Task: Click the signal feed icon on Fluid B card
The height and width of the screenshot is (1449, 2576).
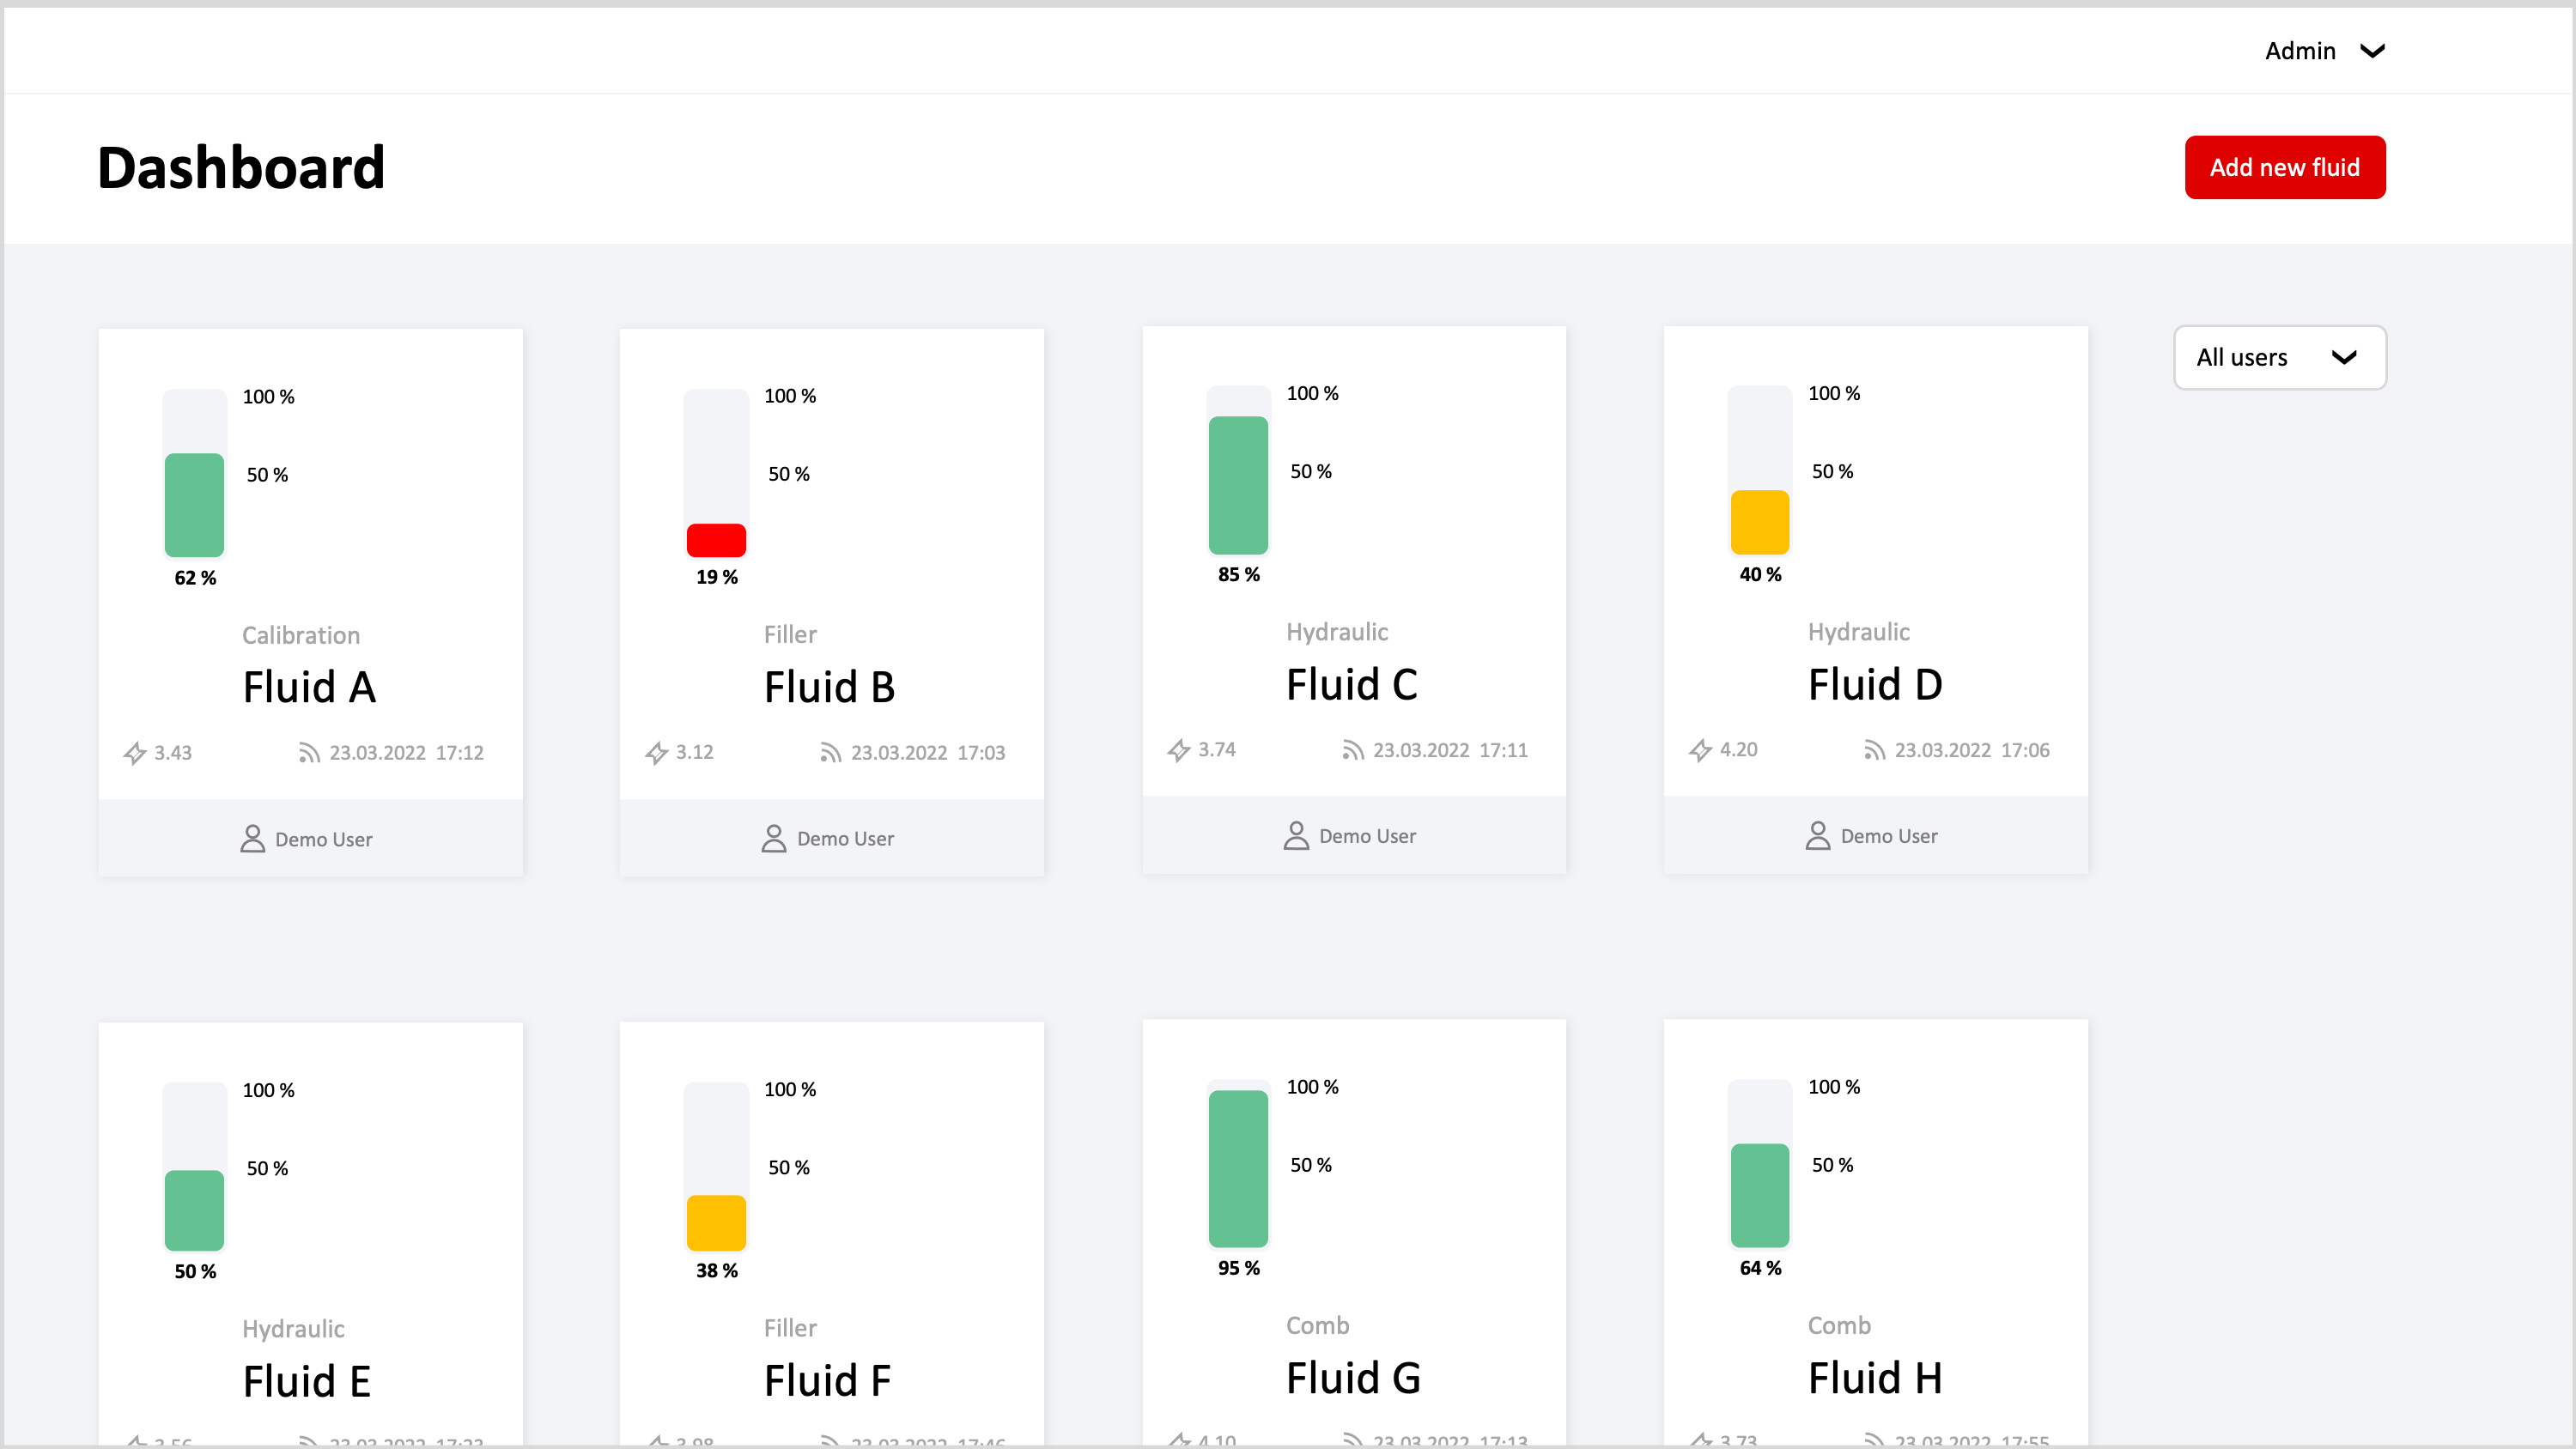Action: tap(830, 753)
